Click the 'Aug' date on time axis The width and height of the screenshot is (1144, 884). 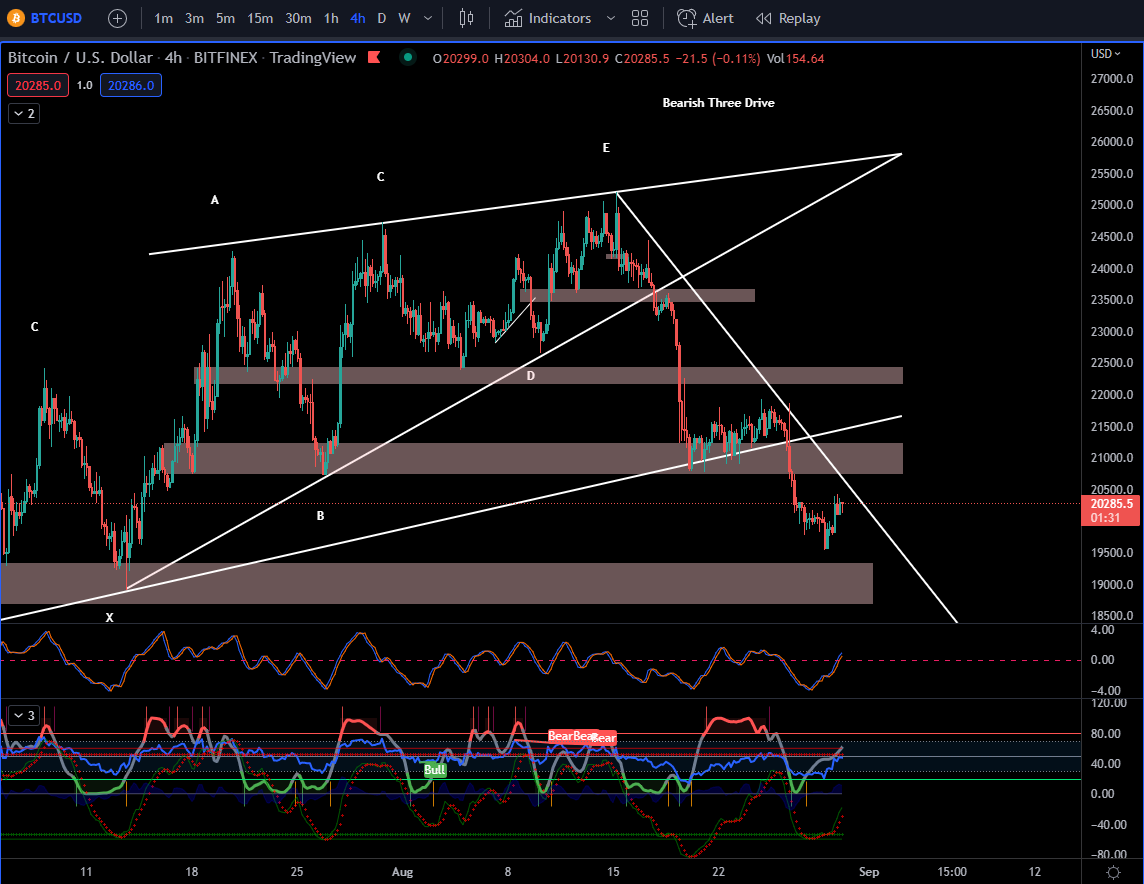[402, 872]
